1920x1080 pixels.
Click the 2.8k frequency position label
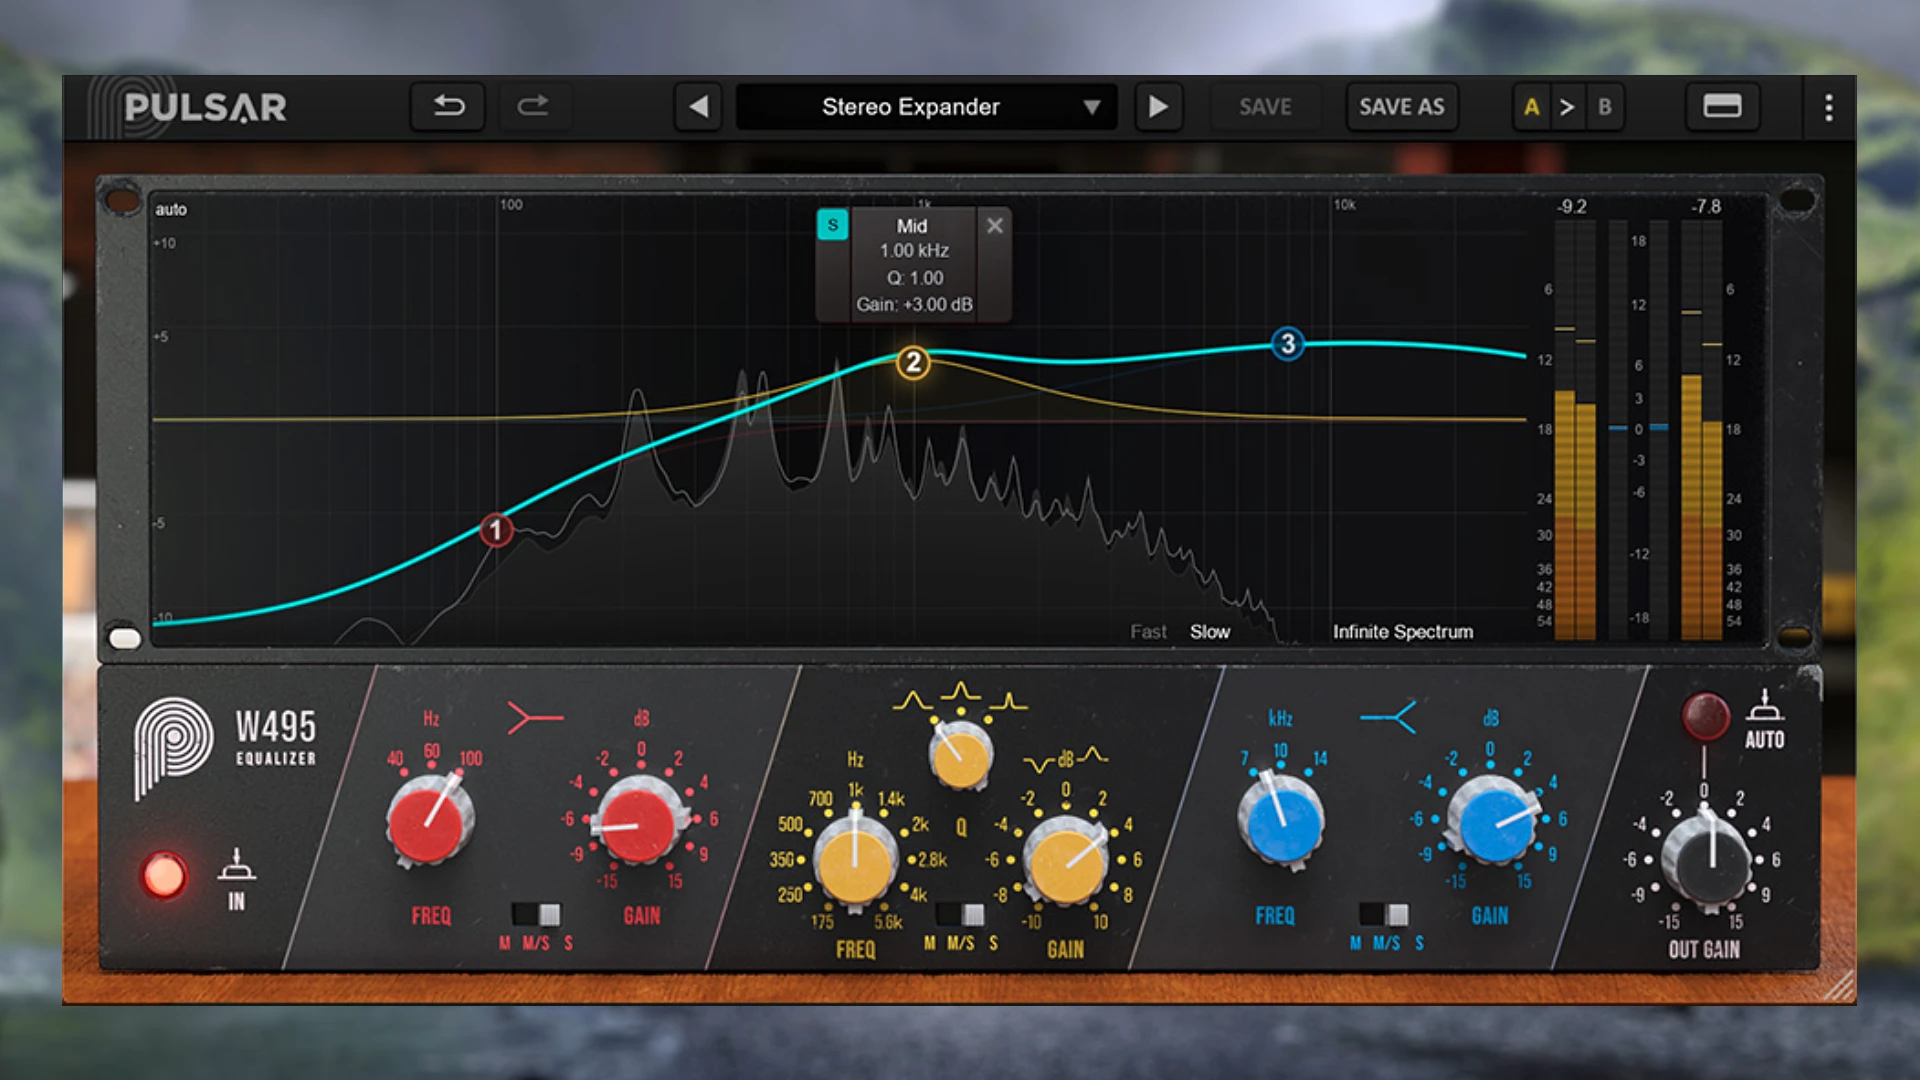pyautogui.click(x=933, y=860)
